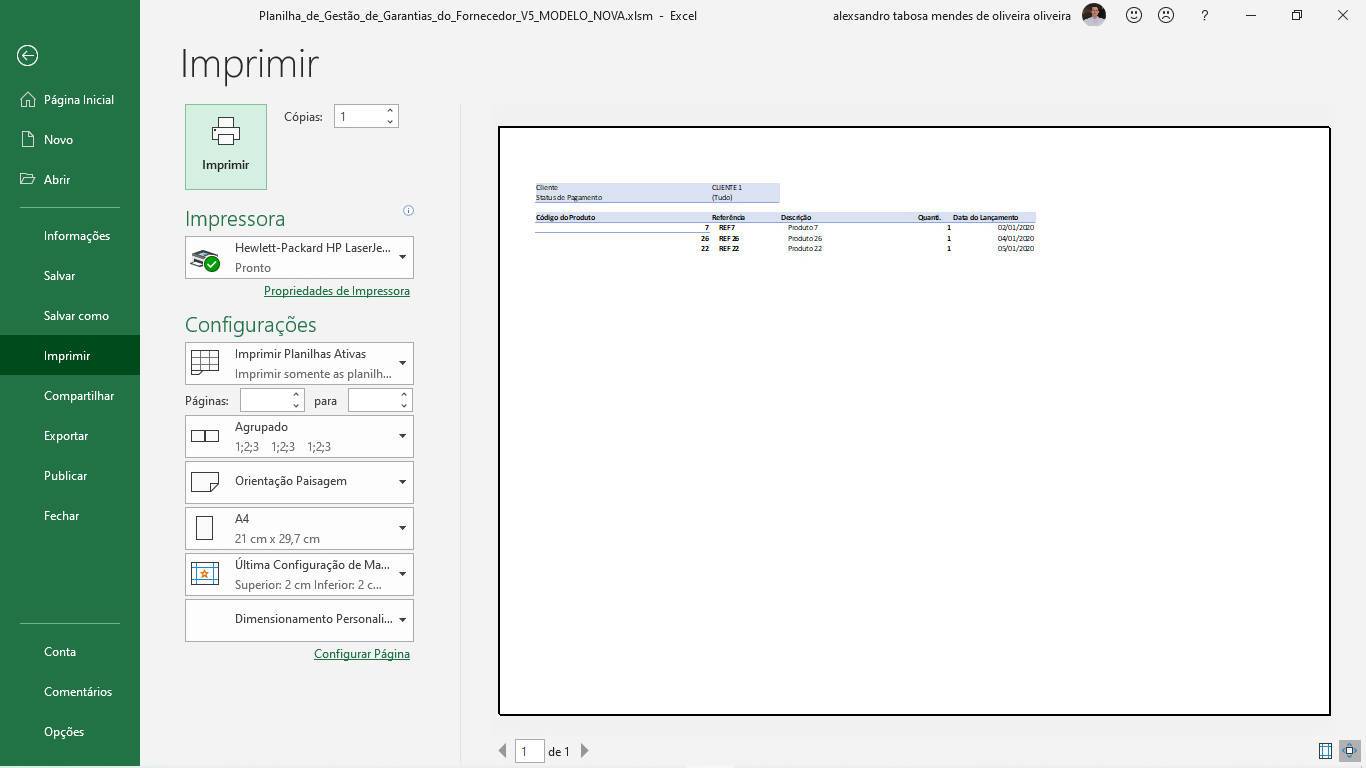Toggle Show Margins in print preview
Viewport: 1366px width, 768px height.
click(1325, 751)
